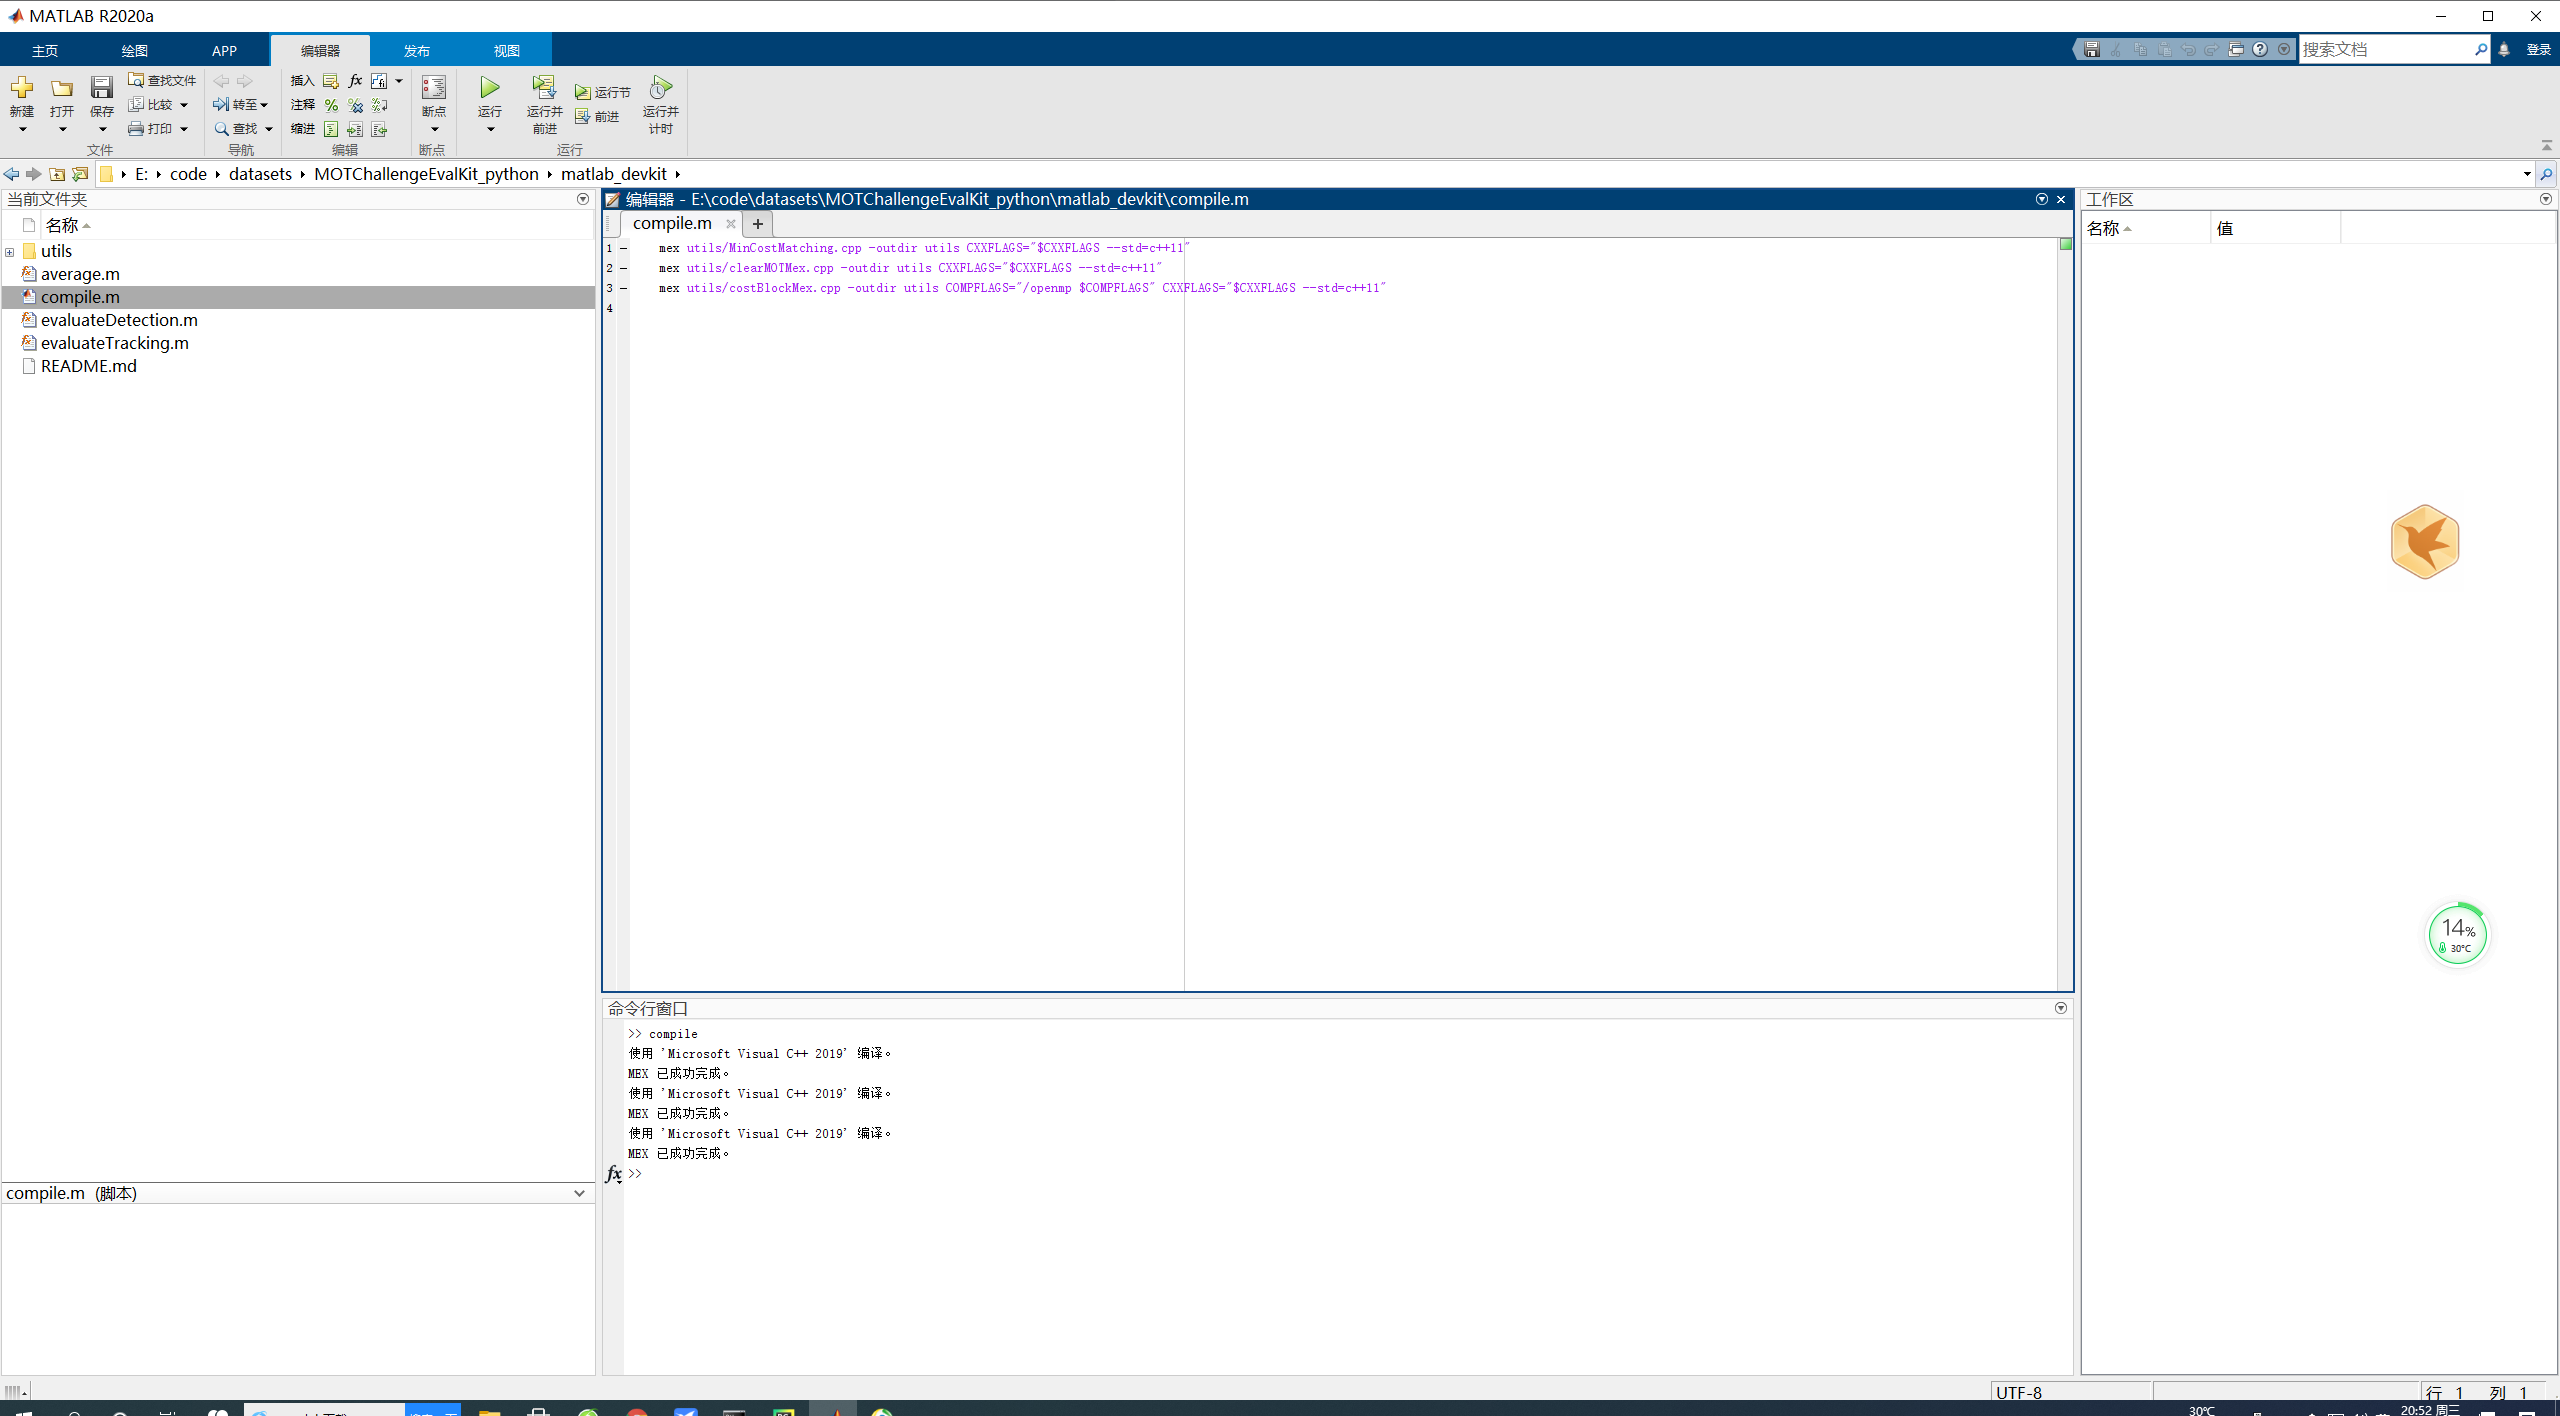Click the Save (保存) floppy disk icon

point(101,88)
